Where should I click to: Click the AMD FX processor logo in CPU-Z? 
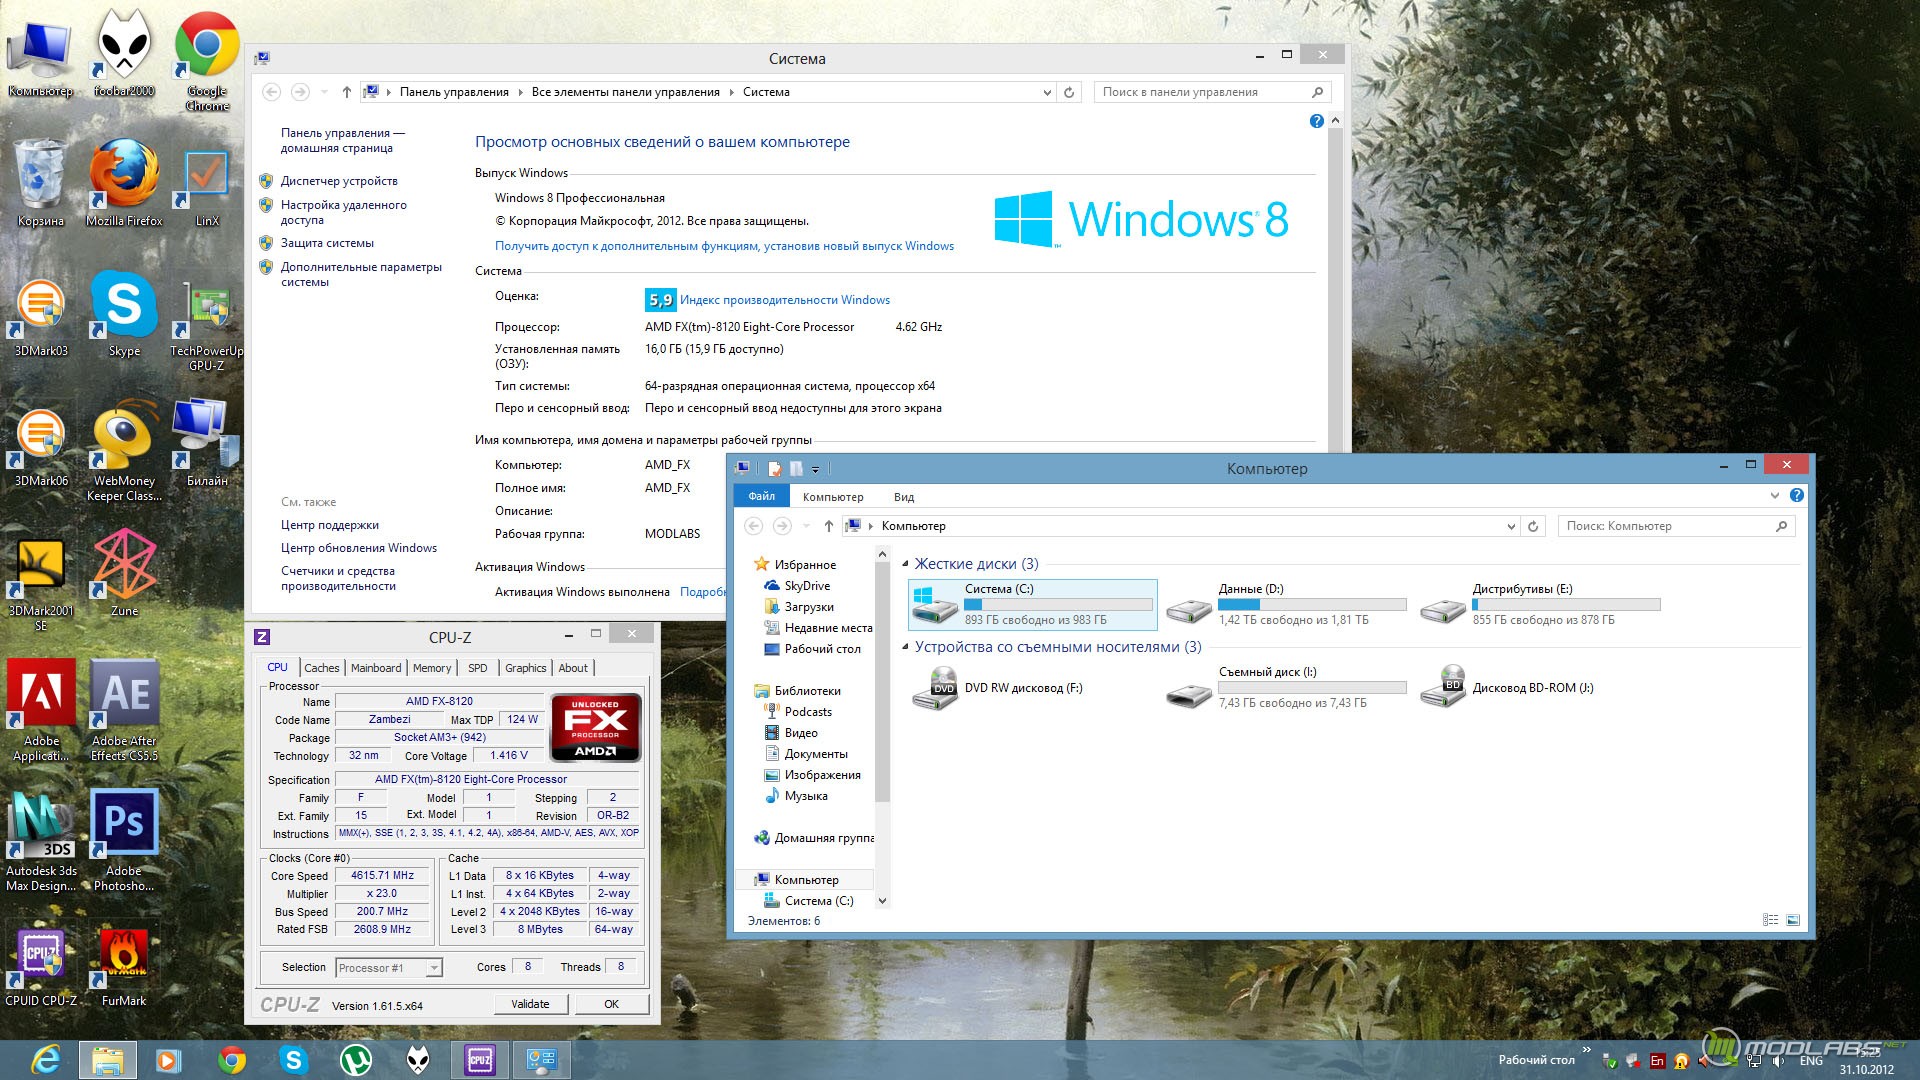click(595, 728)
